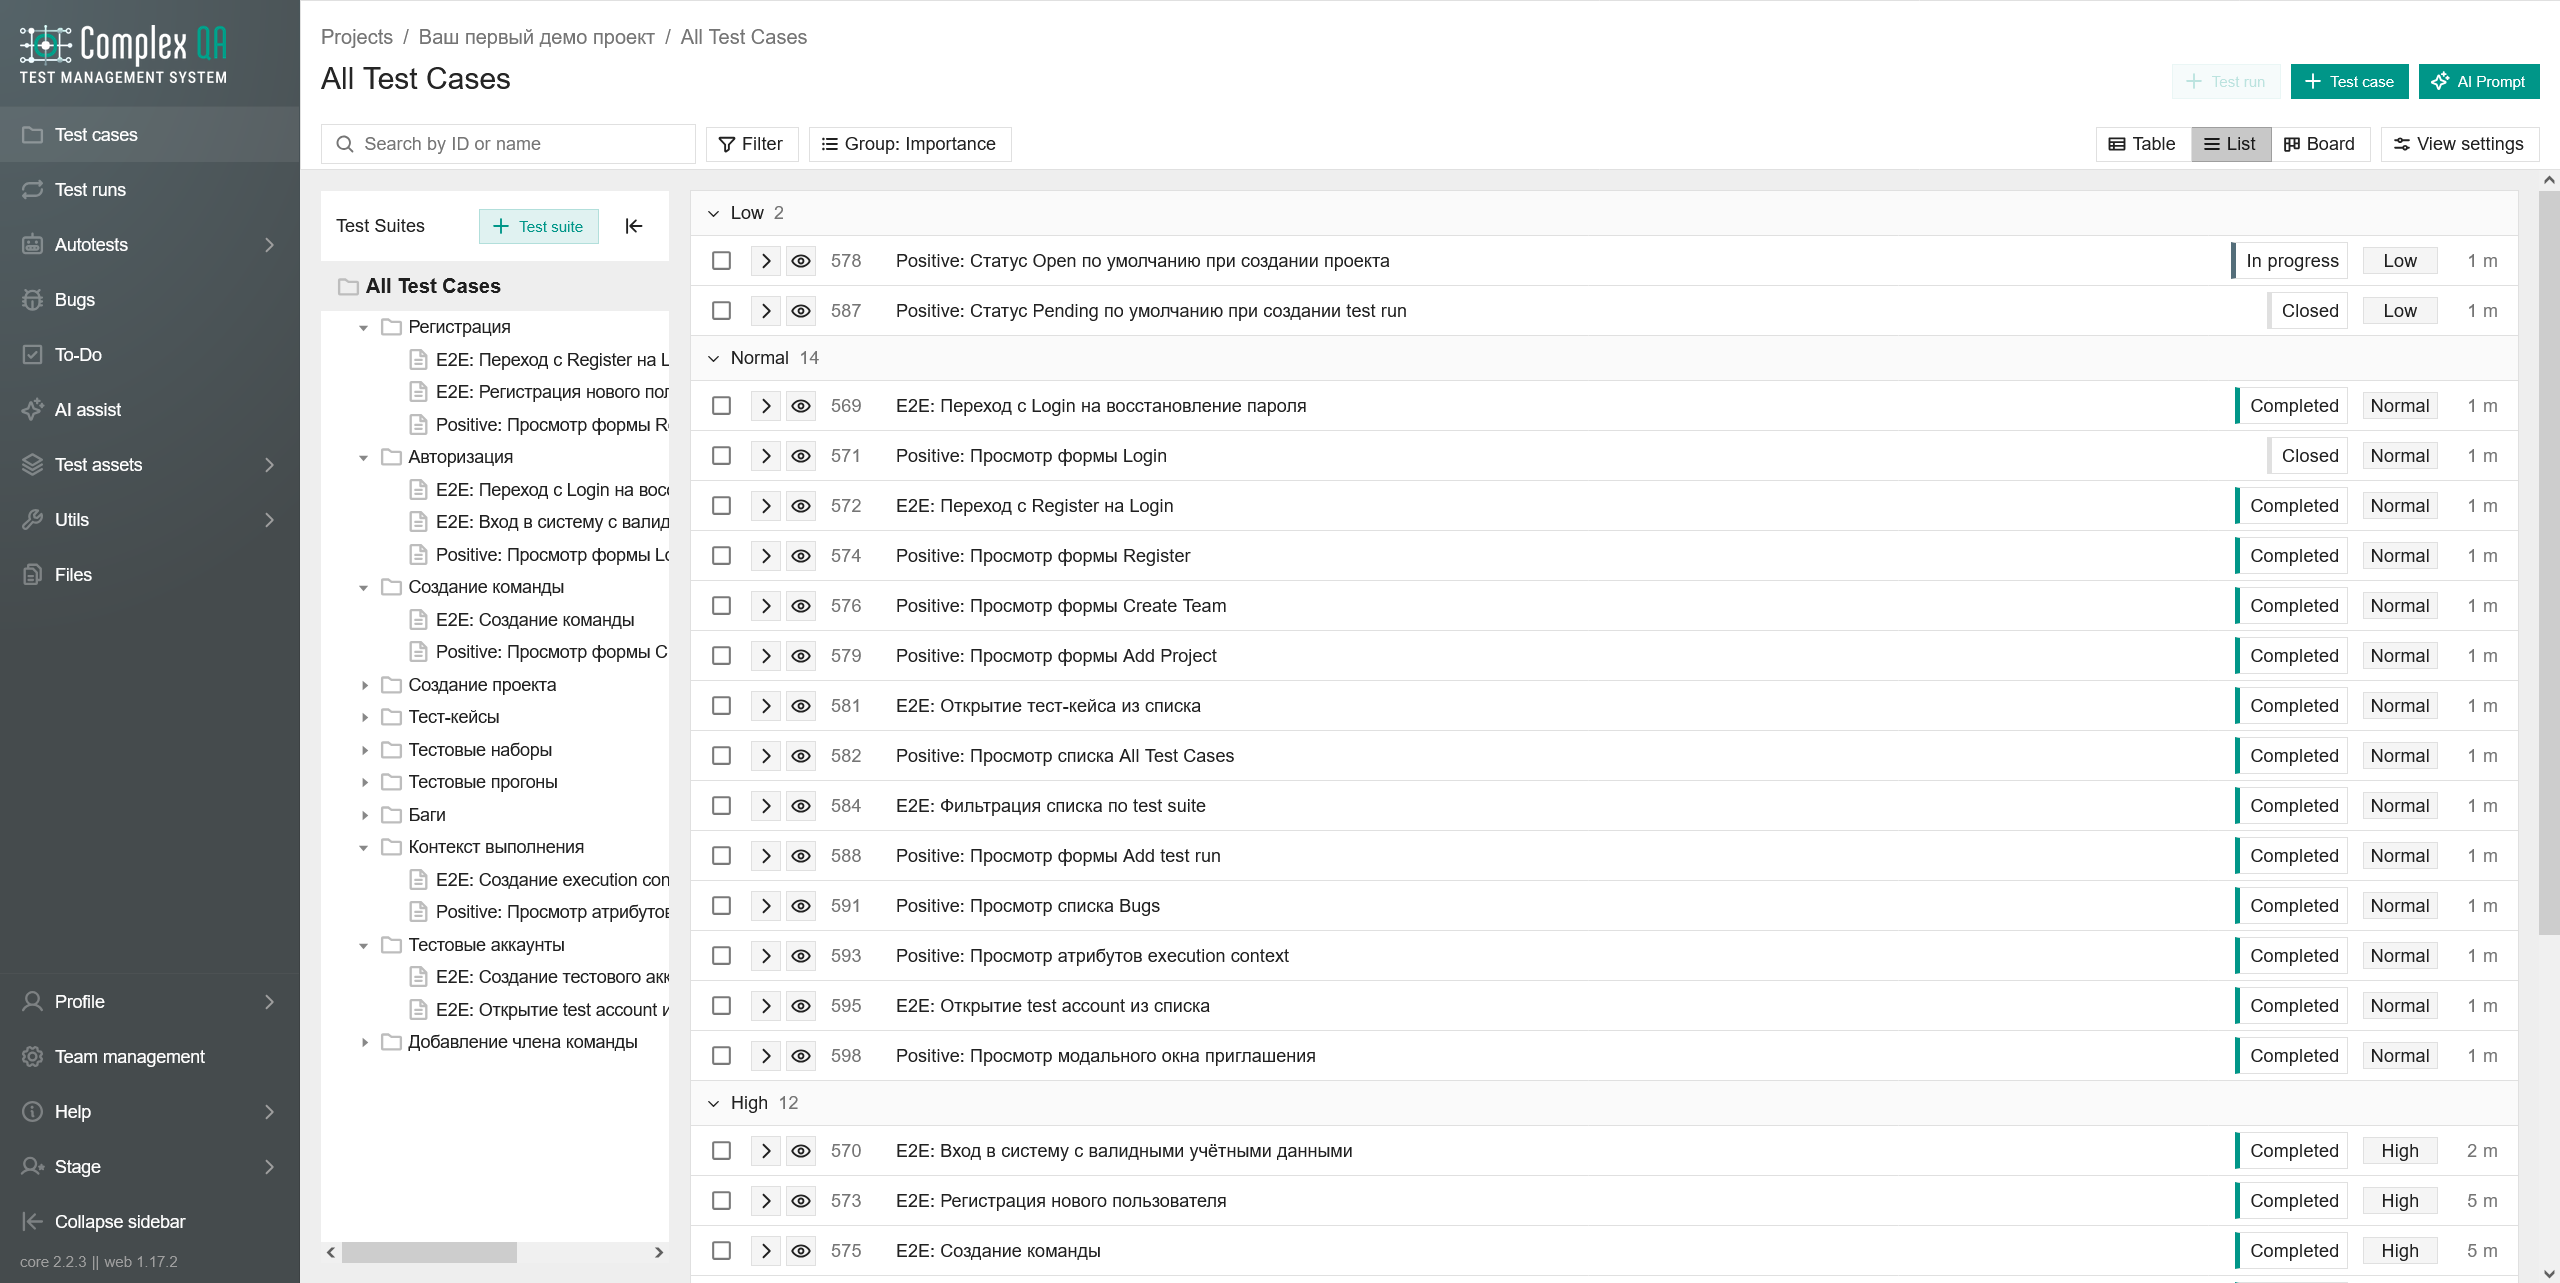Collapse the Test Suites panel arrow icon
Viewport: 2560px width, 1283px height.
pyautogui.click(x=633, y=226)
